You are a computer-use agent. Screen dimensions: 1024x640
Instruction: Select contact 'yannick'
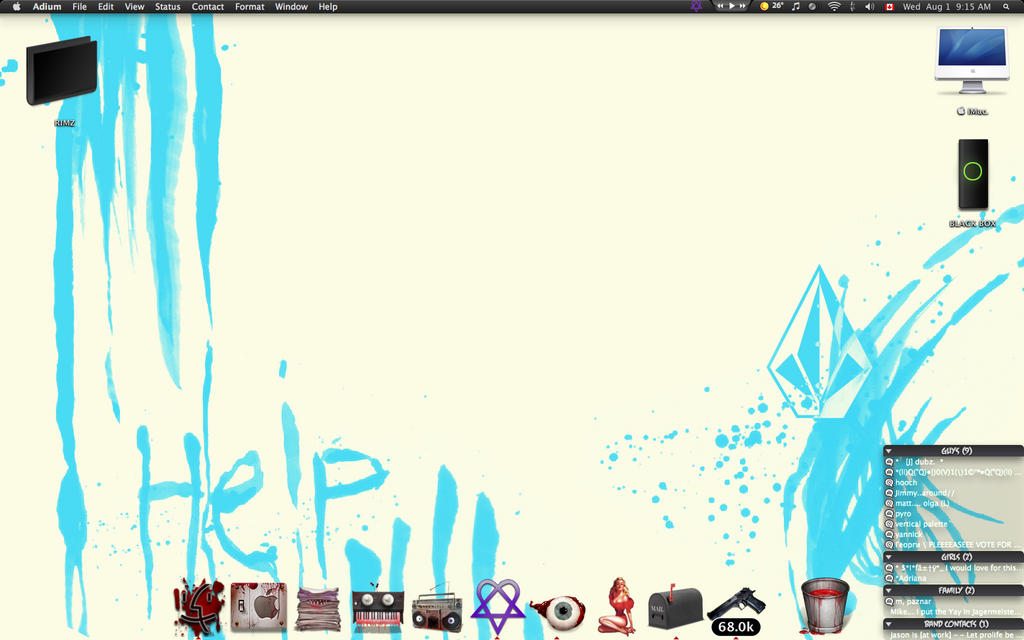(953, 534)
